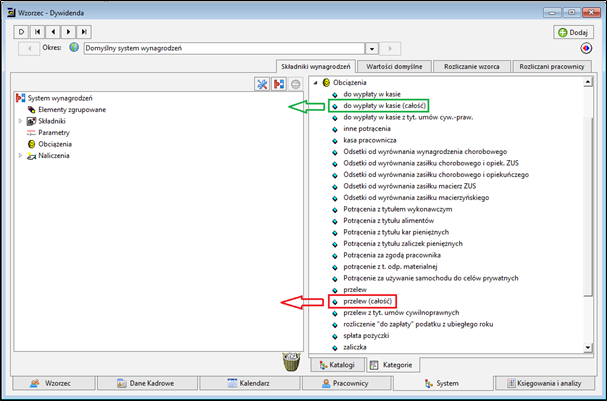Open the Rozliczani pracownicy tab
The height and width of the screenshot is (401, 607).
click(x=552, y=67)
